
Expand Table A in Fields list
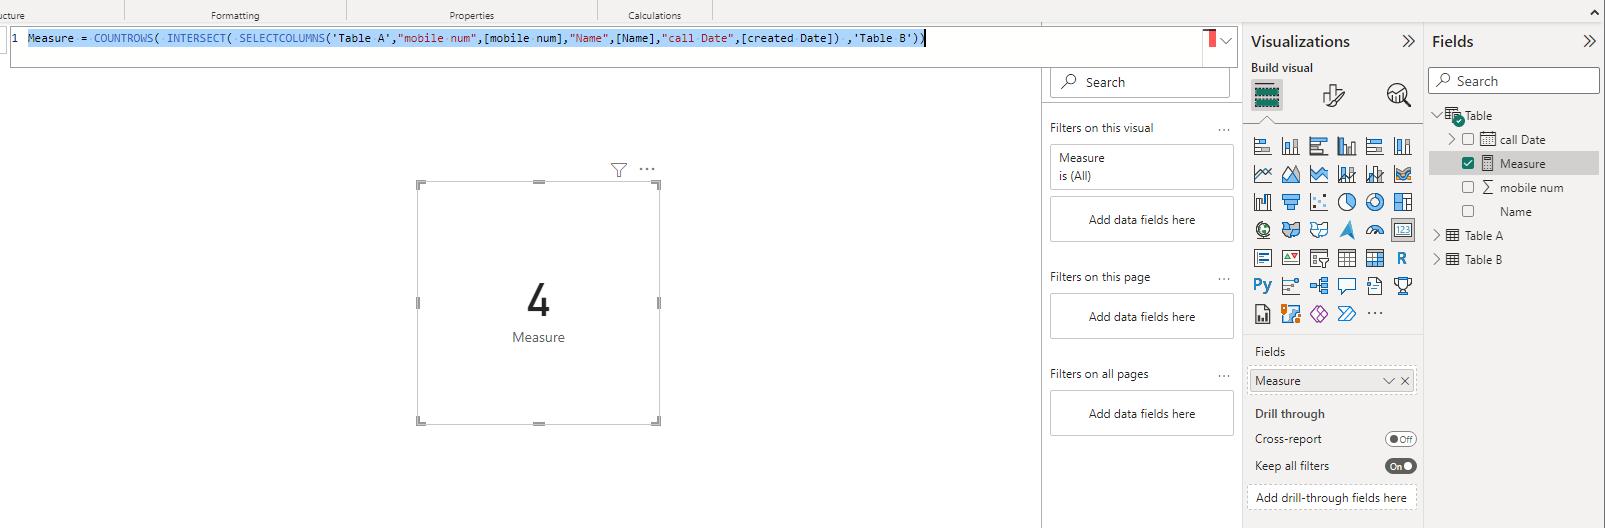pos(1437,236)
